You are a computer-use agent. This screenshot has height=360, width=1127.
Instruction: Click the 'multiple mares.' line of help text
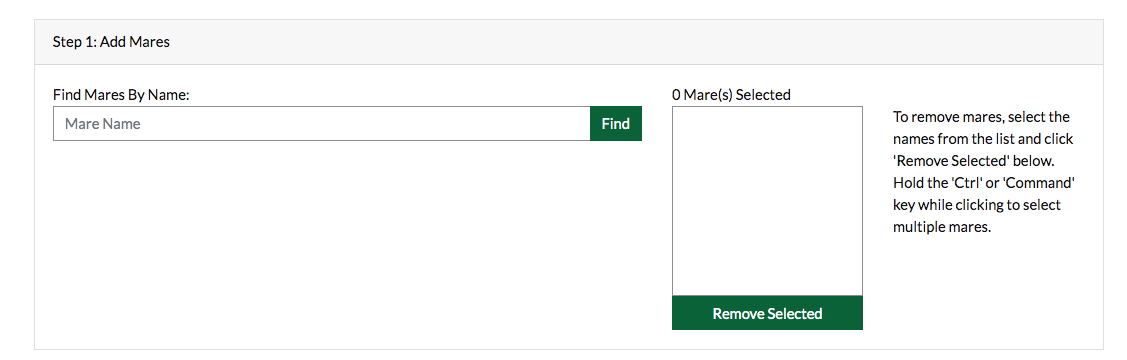tap(942, 227)
